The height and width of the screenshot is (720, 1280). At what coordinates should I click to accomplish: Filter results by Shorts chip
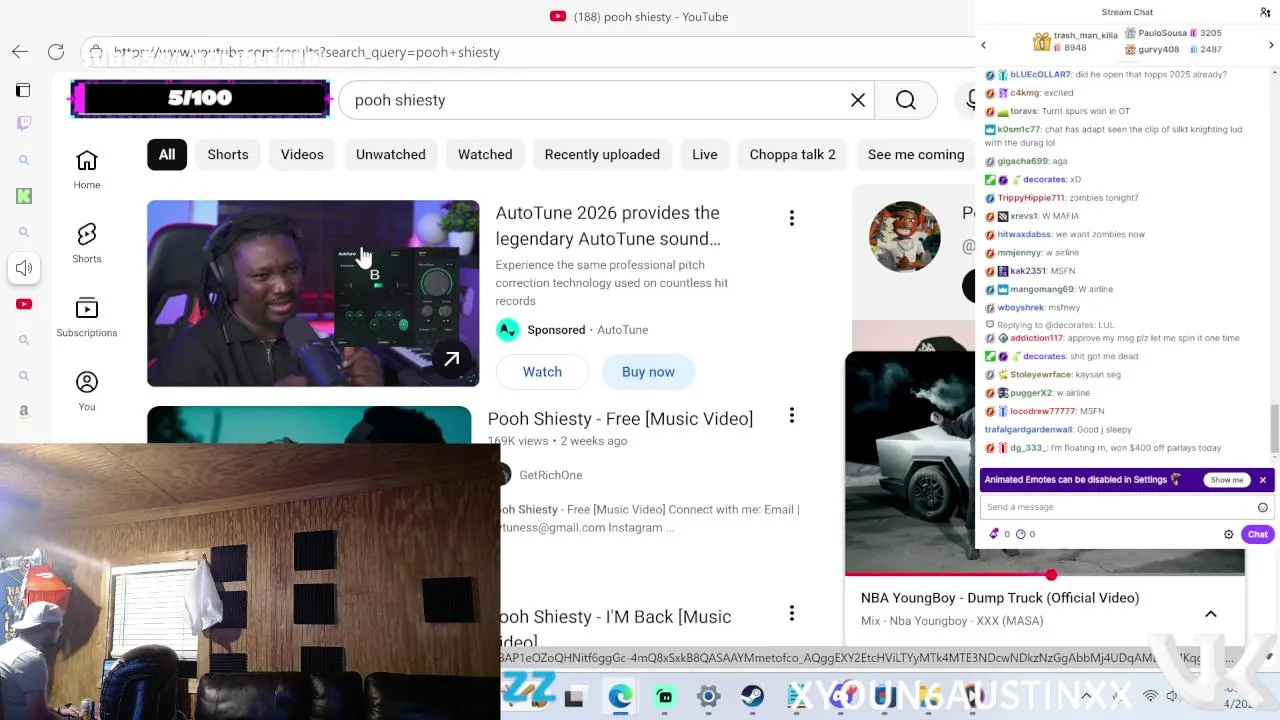click(x=228, y=154)
